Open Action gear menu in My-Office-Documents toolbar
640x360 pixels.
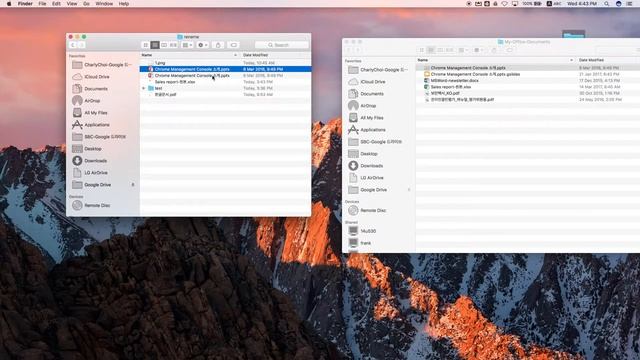479,50
